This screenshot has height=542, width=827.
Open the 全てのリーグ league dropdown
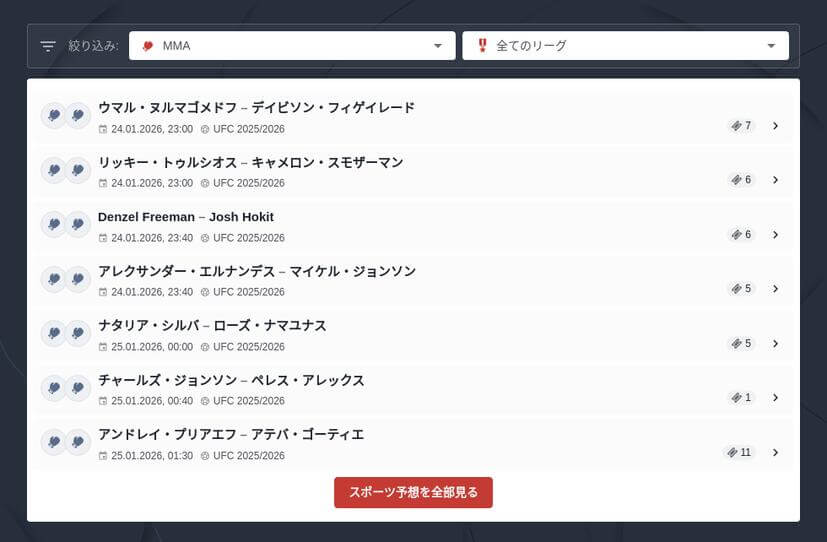click(626, 46)
